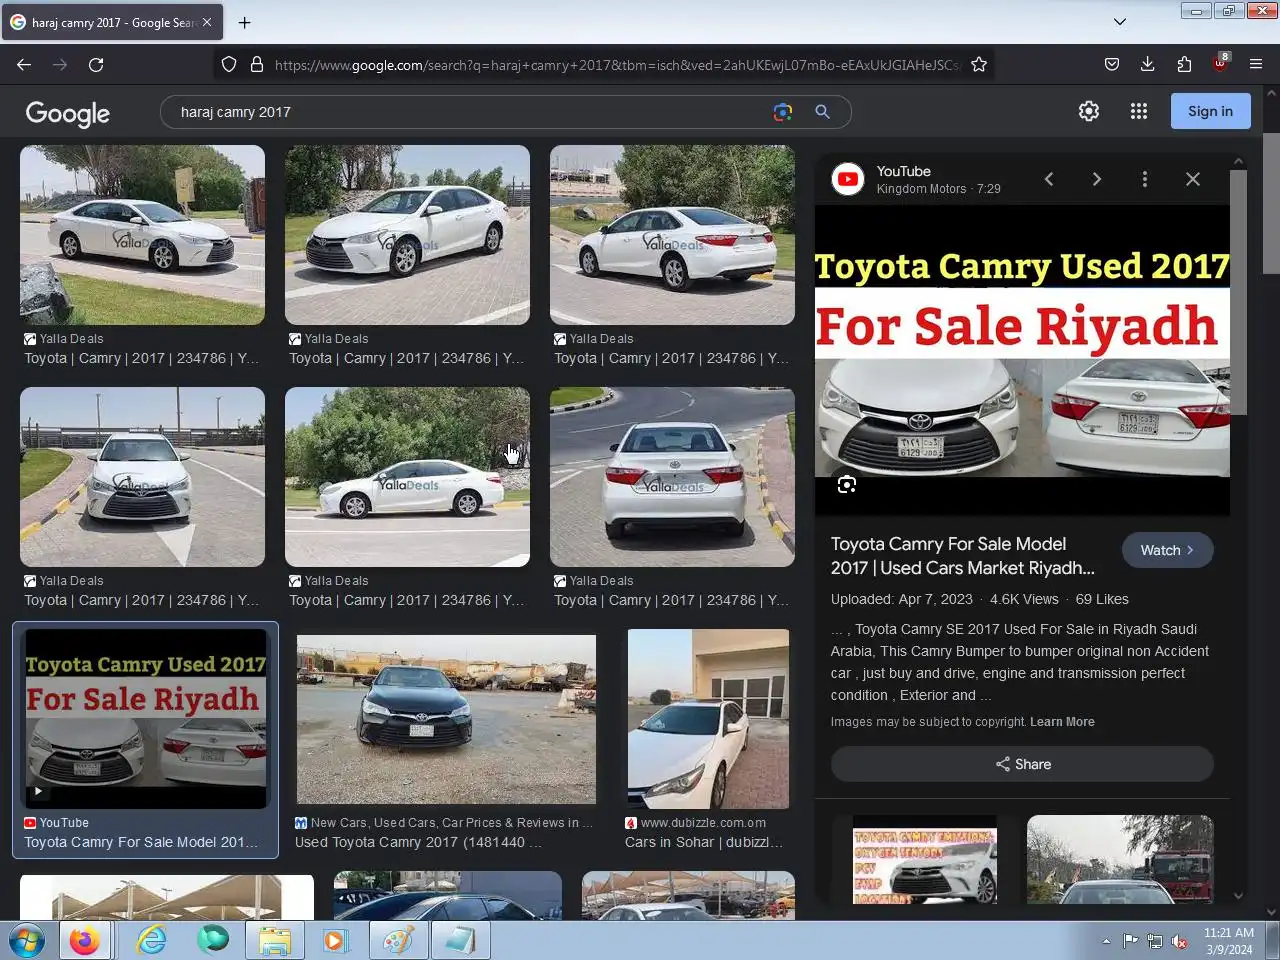The width and height of the screenshot is (1280, 960).
Task: Click Firefox in the taskbar
Action: 85,941
